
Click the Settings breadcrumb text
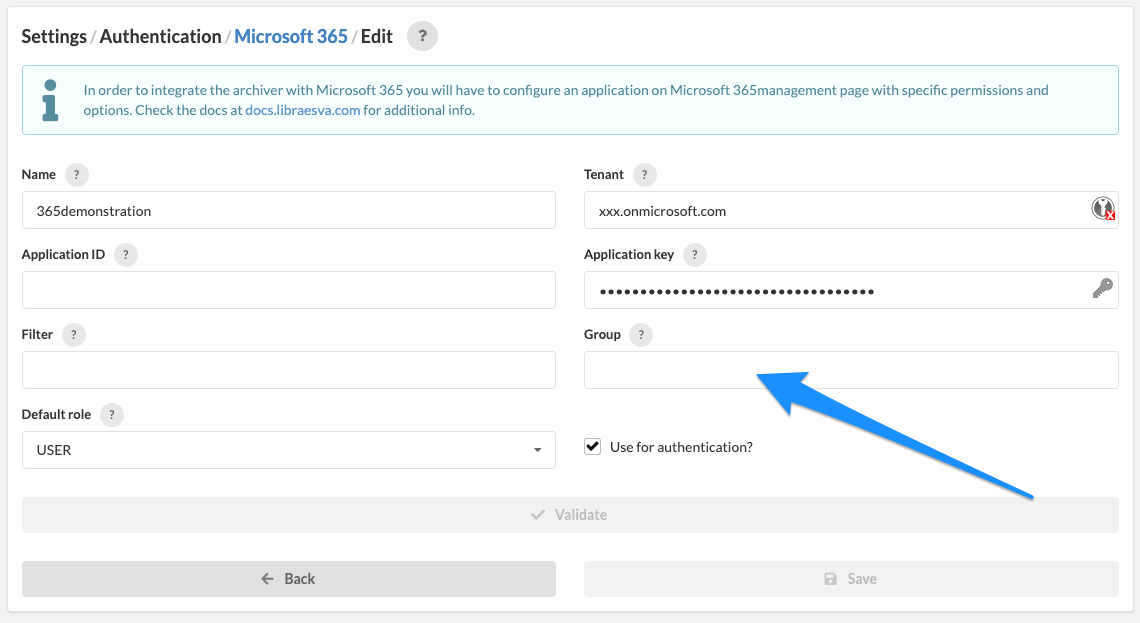pyautogui.click(x=54, y=36)
